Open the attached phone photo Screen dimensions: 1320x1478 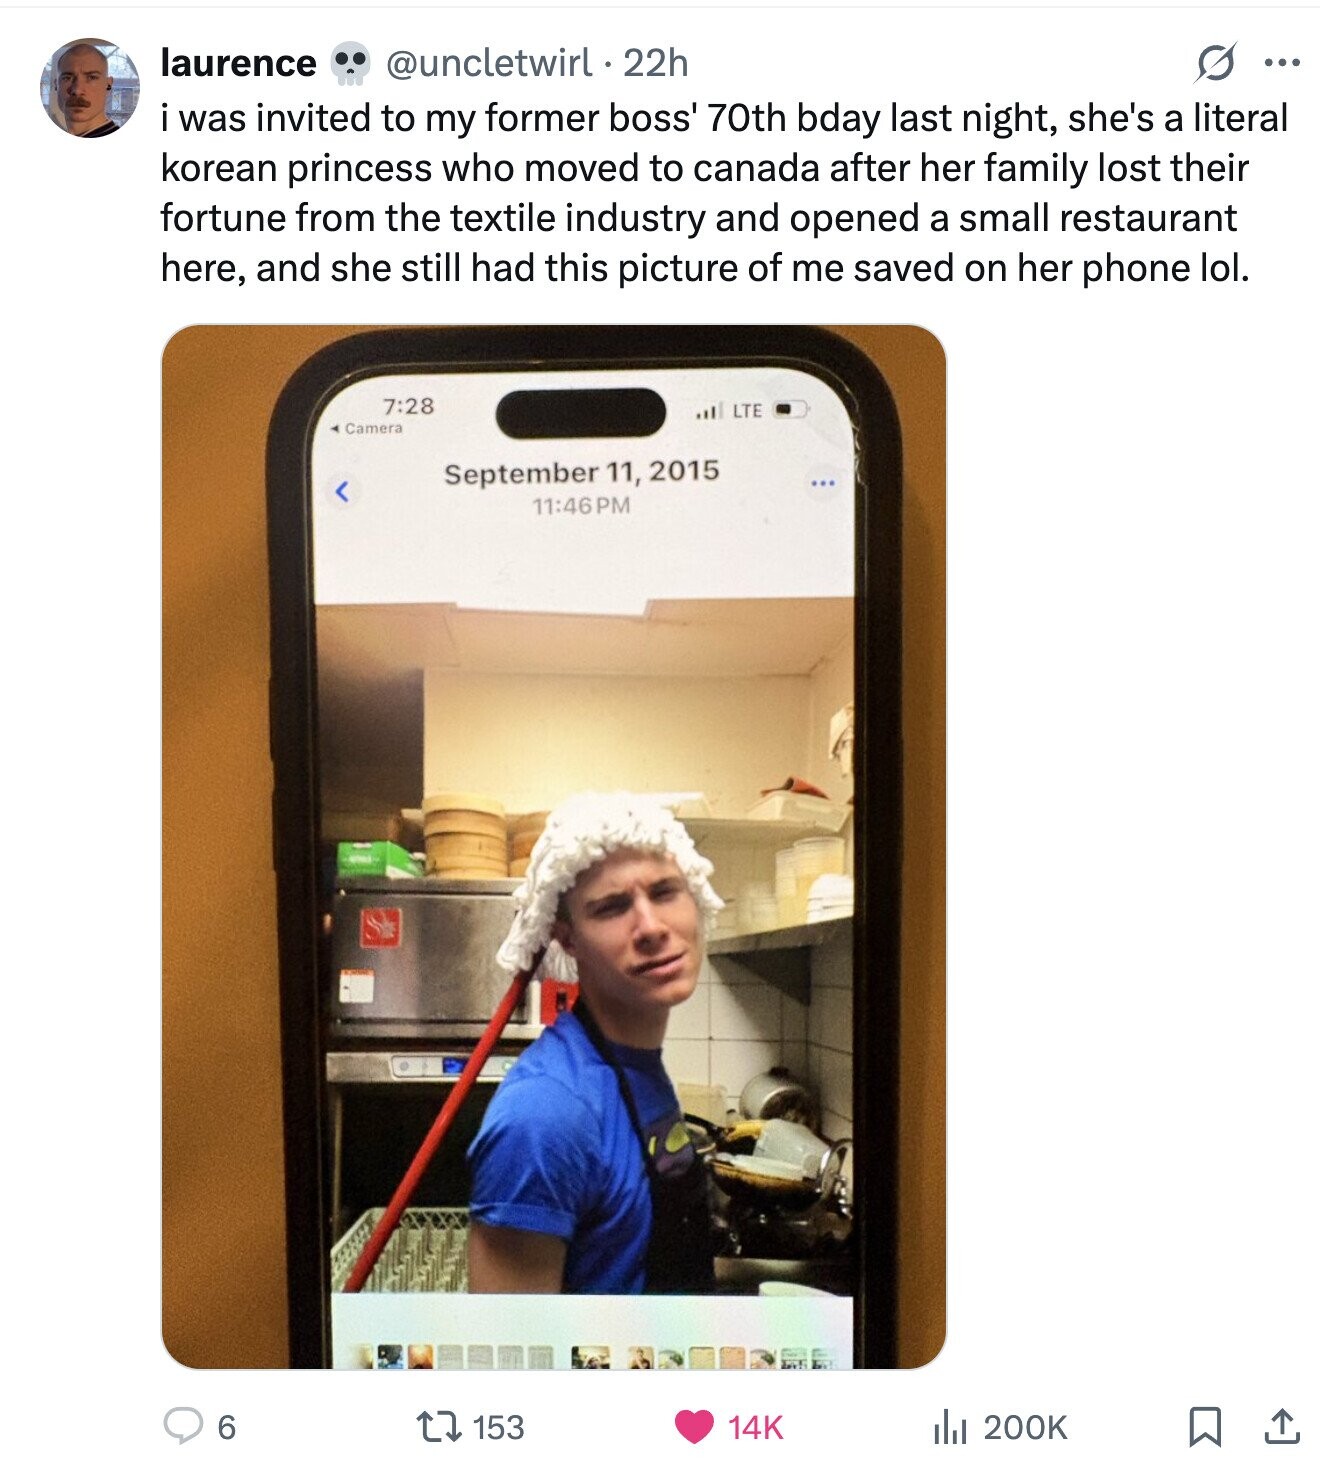click(554, 846)
